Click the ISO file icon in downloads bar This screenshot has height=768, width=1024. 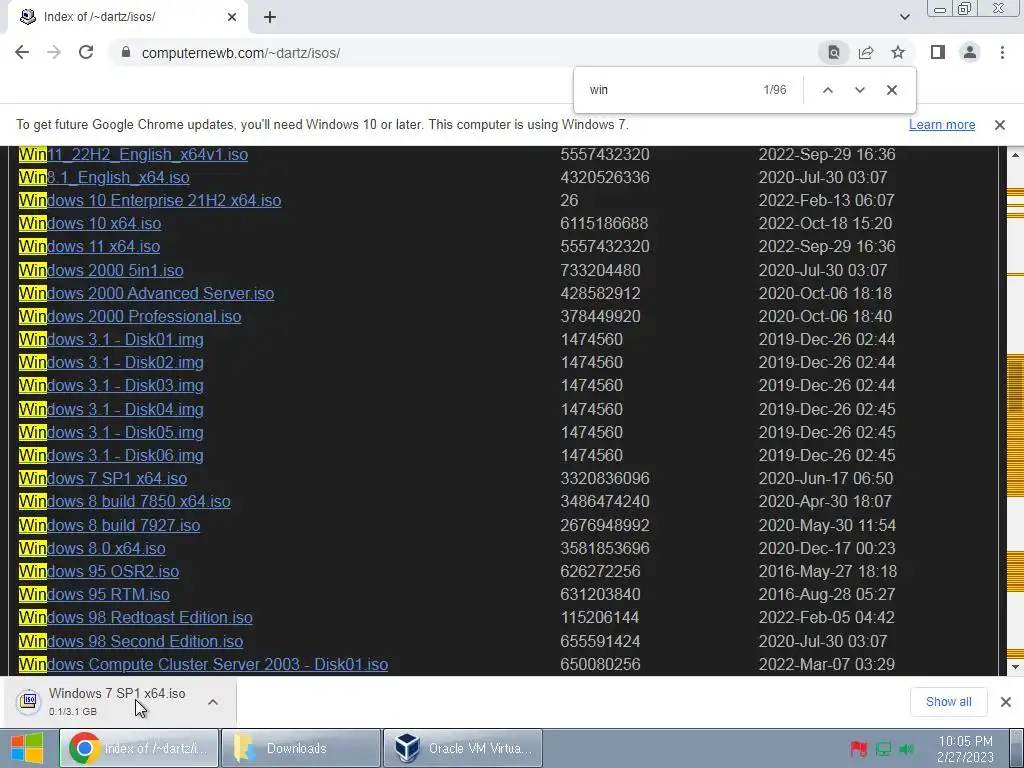(x=29, y=701)
